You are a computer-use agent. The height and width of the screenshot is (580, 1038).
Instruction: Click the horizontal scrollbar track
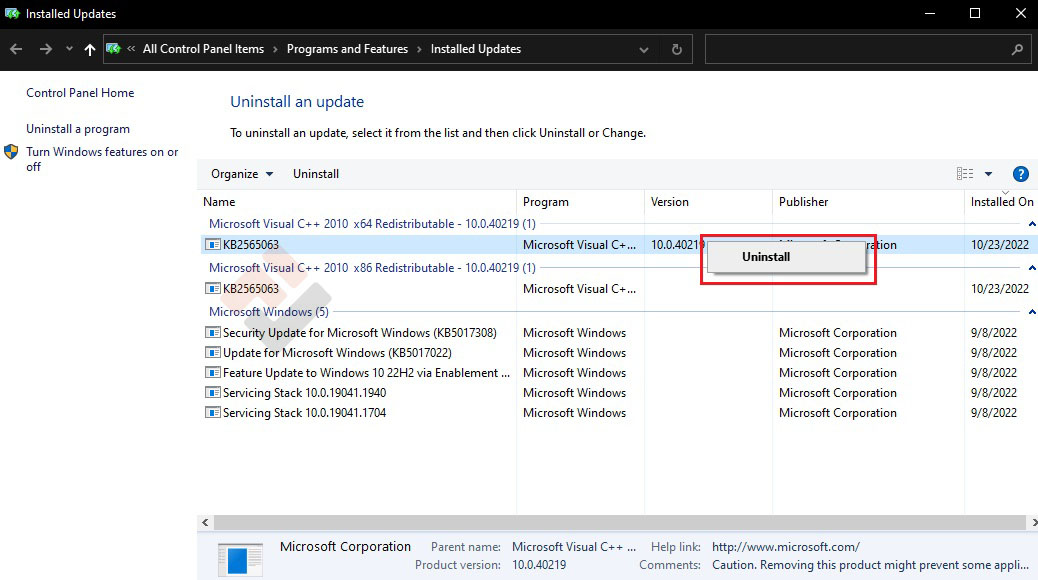(600, 522)
